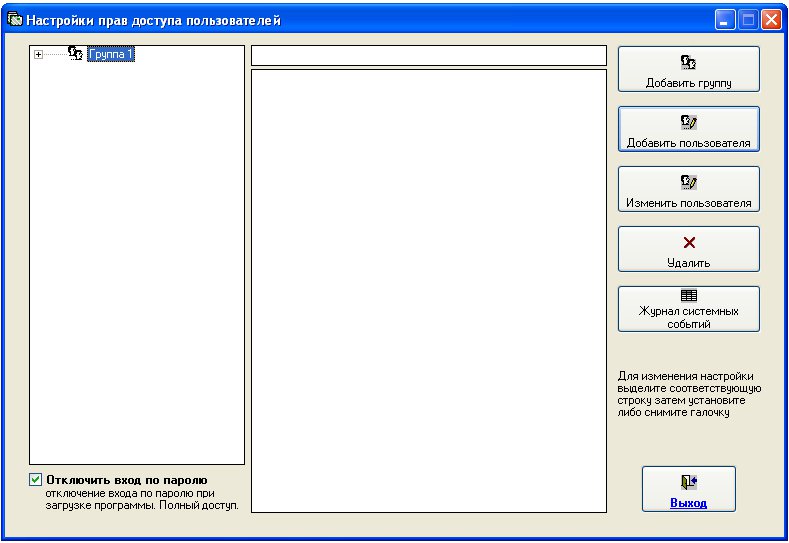Image resolution: width=789 pixels, height=543 pixels.
Task: Click the Добавить пользователя button
Action: [688, 129]
